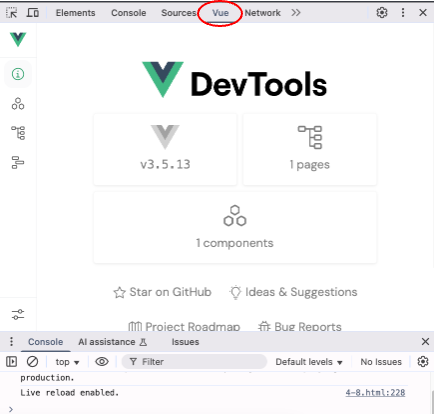
Task: Toggle the device toolbar icon
Action: [x=33, y=13]
